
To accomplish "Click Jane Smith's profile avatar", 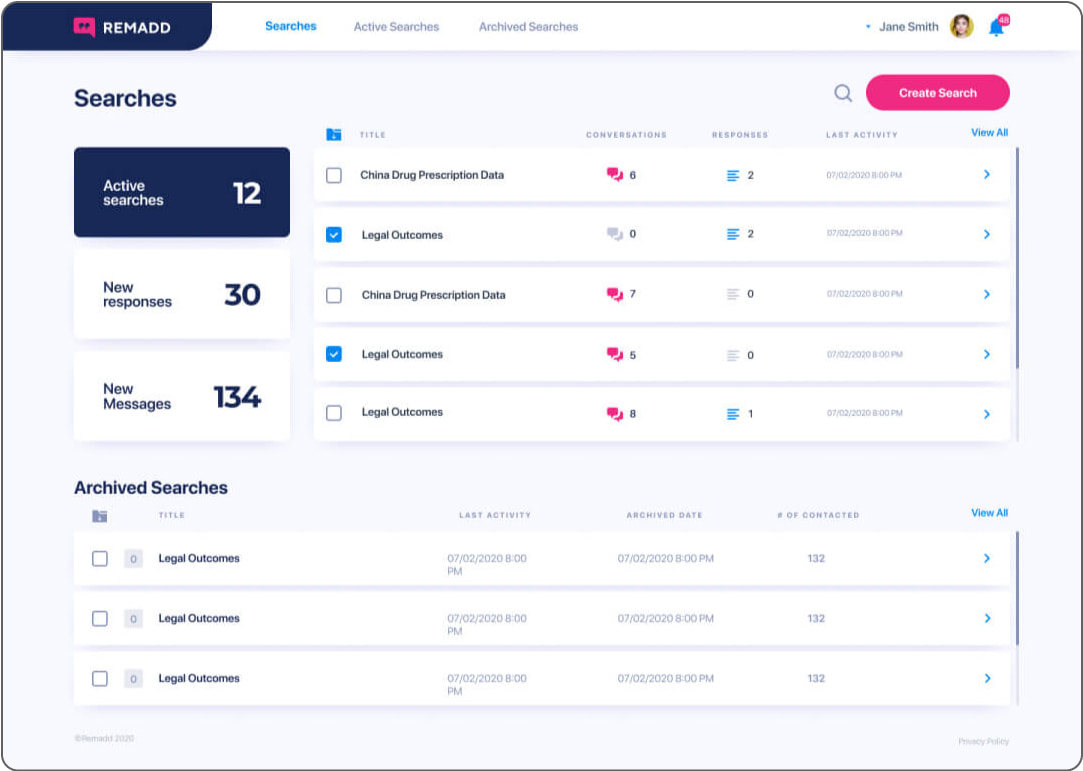I will pos(961,27).
